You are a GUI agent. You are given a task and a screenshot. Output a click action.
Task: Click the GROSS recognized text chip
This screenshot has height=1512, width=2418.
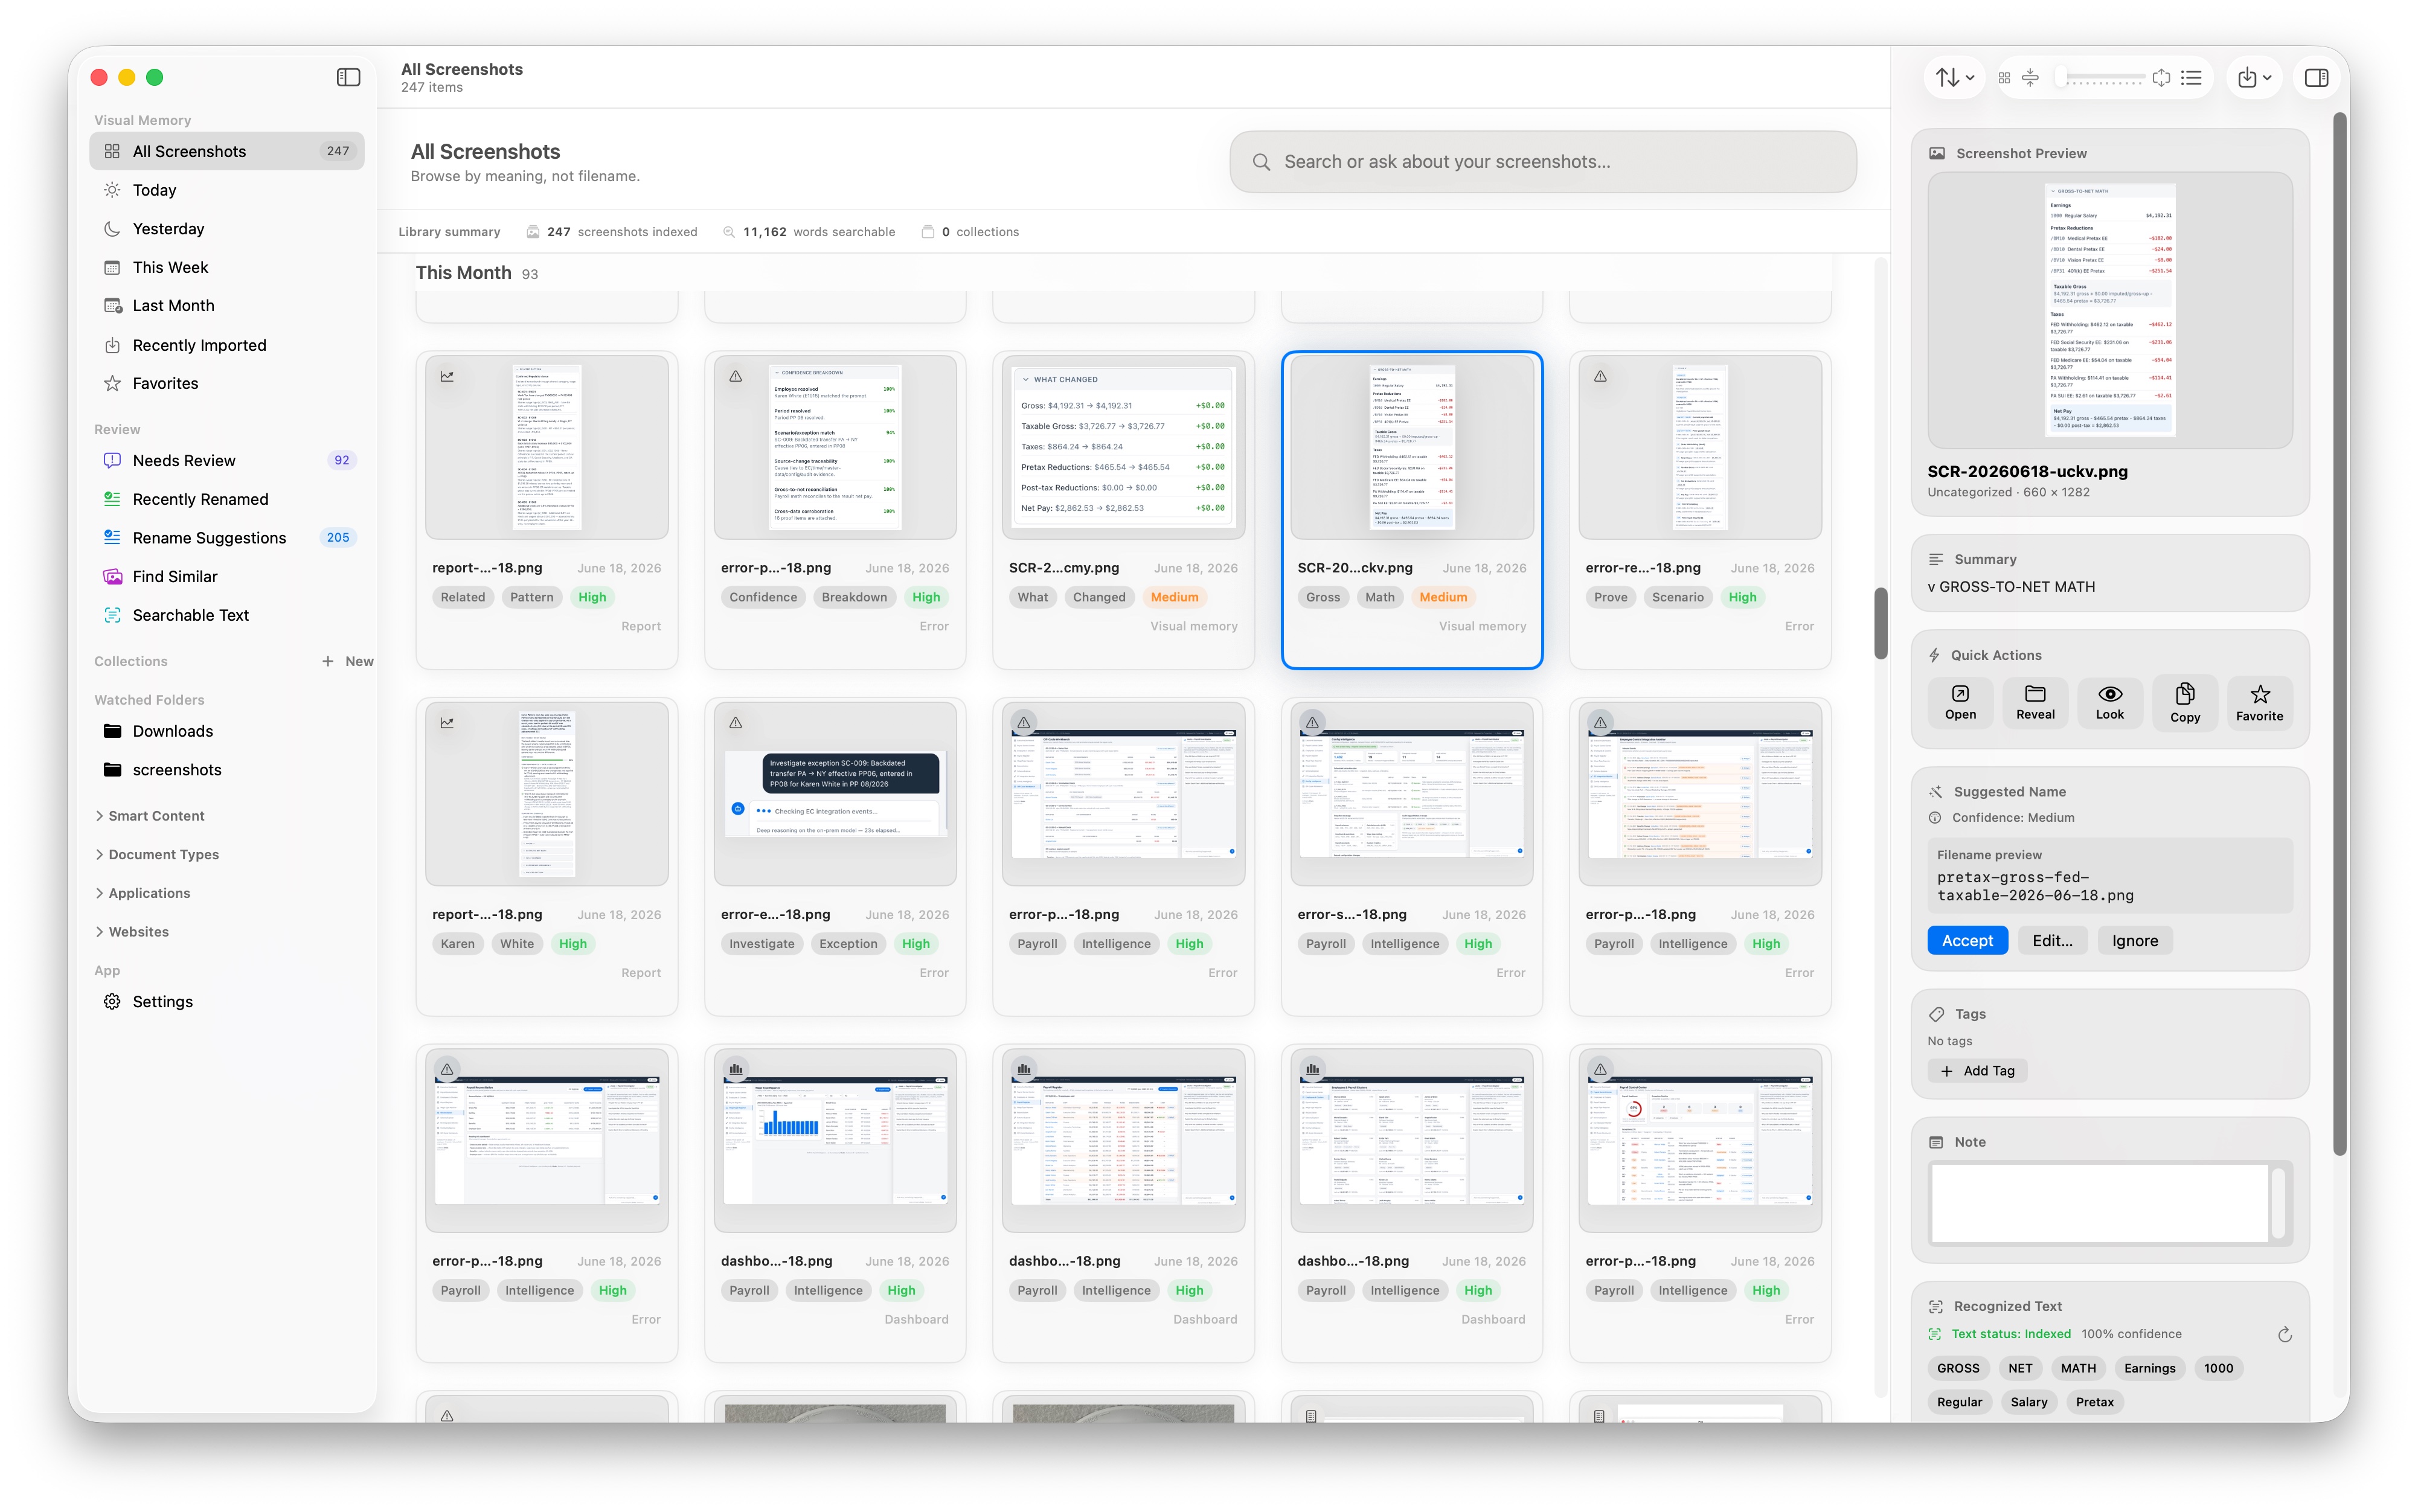pyautogui.click(x=1957, y=1368)
